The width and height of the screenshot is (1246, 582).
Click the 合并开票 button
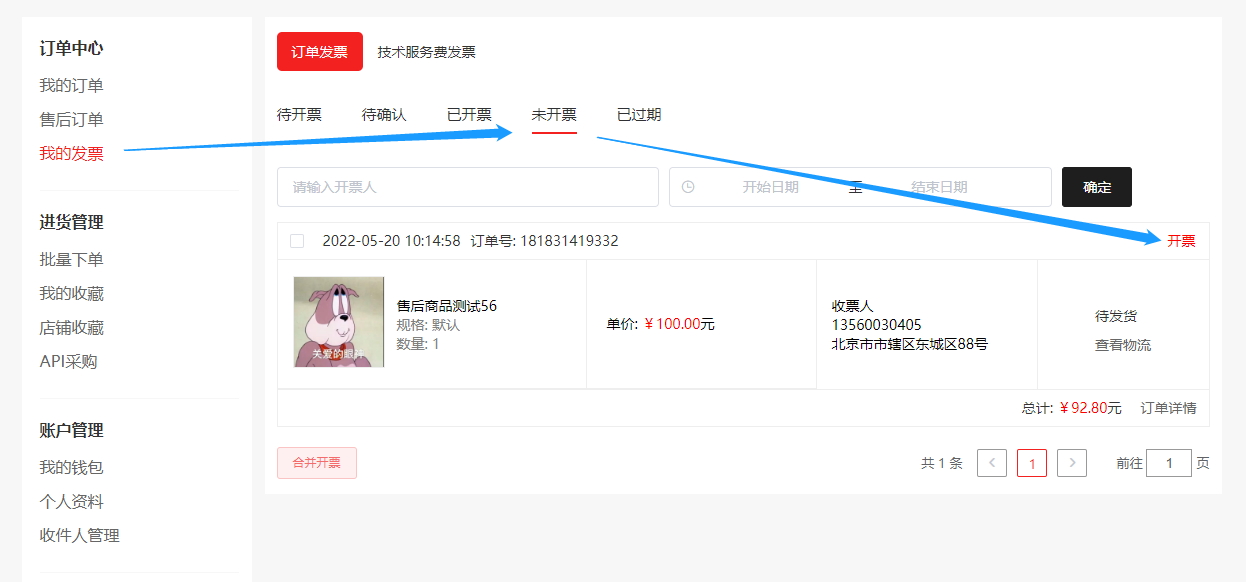pyautogui.click(x=316, y=463)
